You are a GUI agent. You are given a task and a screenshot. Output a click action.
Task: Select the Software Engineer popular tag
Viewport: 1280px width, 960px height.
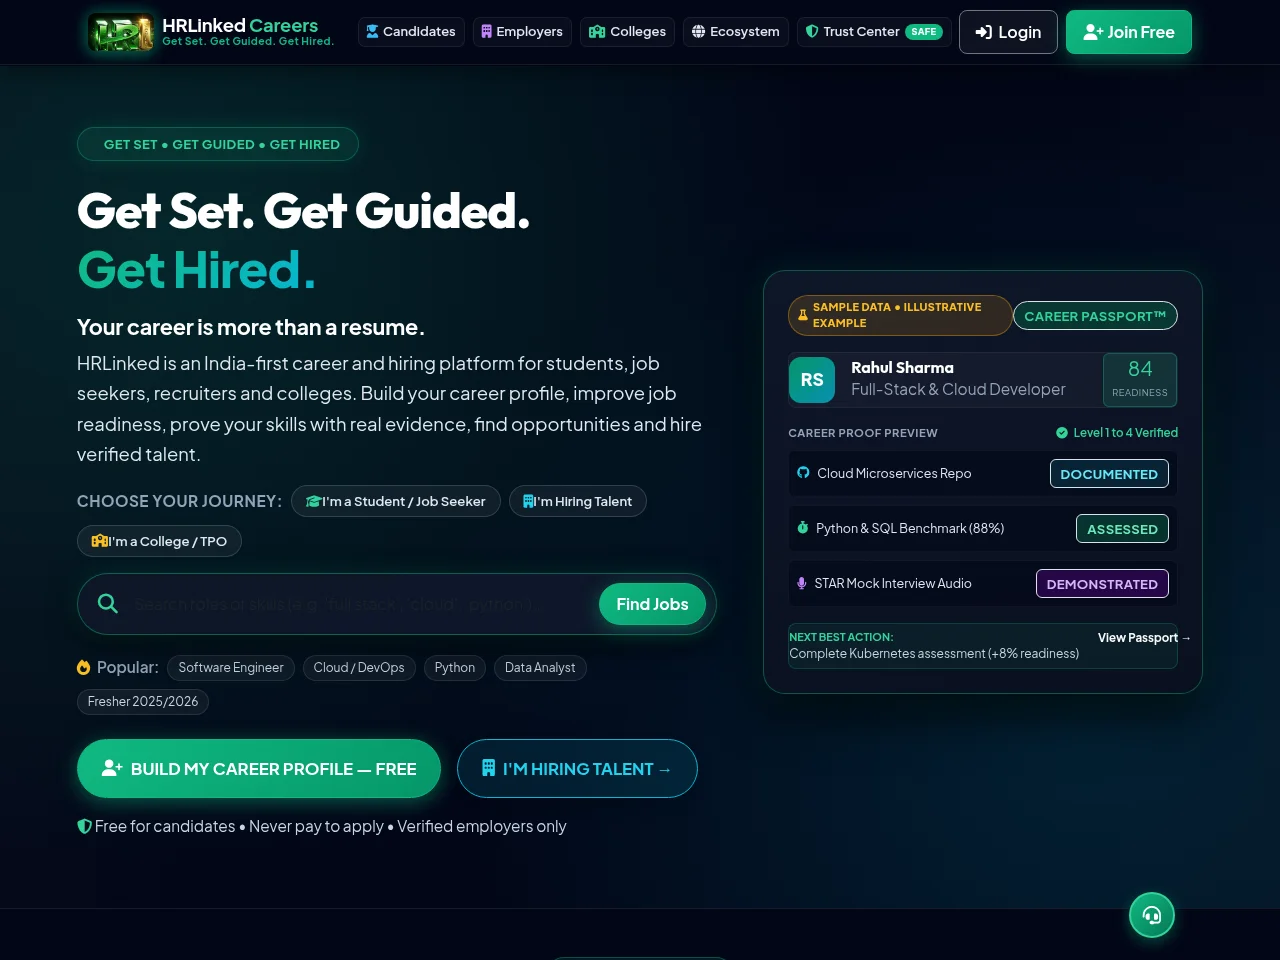tap(231, 668)
